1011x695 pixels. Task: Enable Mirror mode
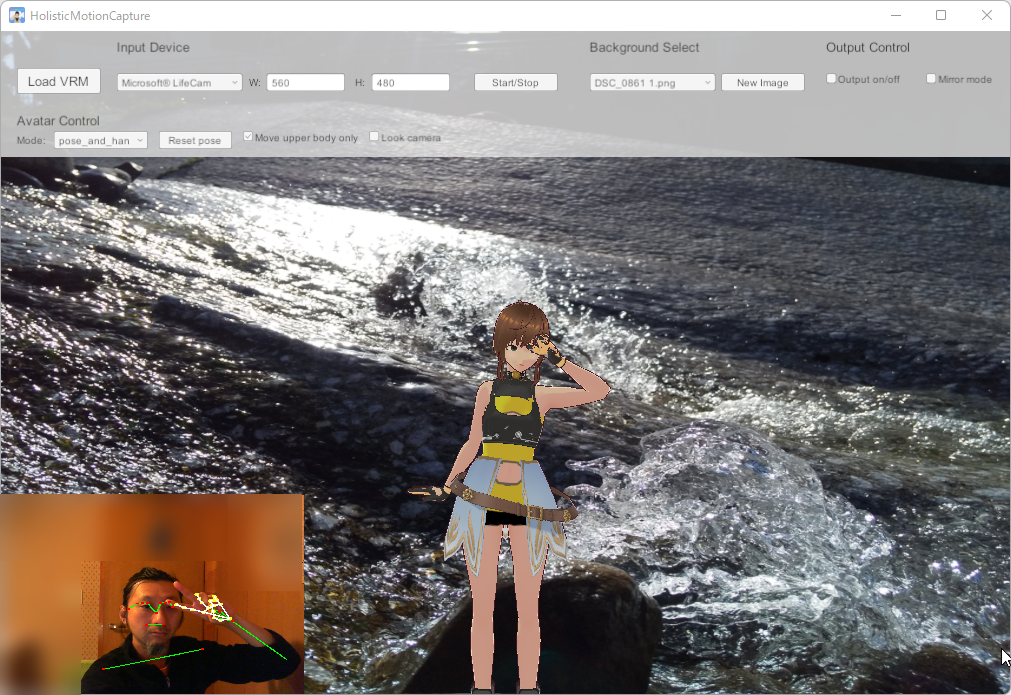(x=931, y=78)
